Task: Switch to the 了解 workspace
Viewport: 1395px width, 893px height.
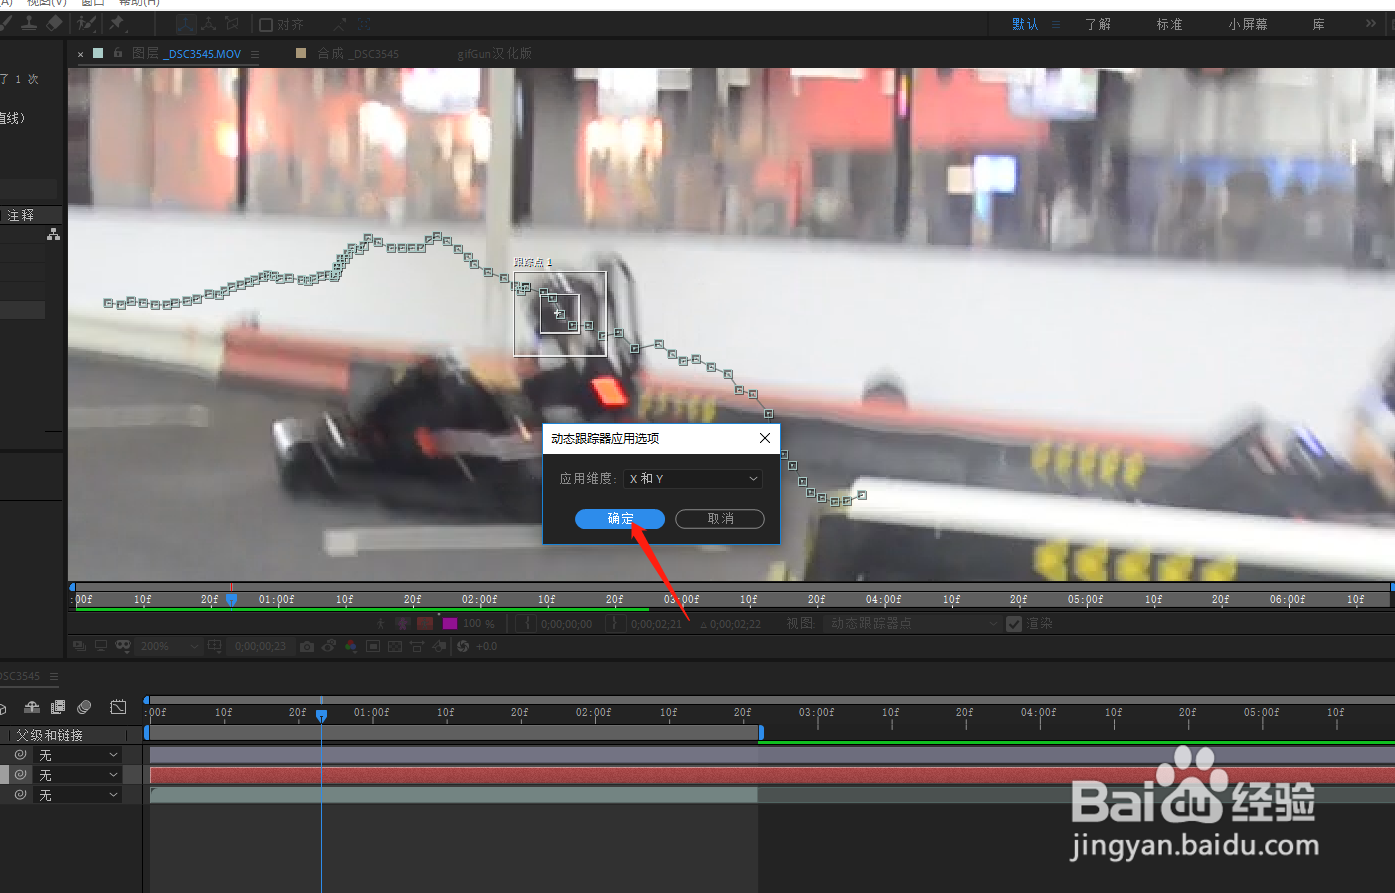Action: (1098, 24)
